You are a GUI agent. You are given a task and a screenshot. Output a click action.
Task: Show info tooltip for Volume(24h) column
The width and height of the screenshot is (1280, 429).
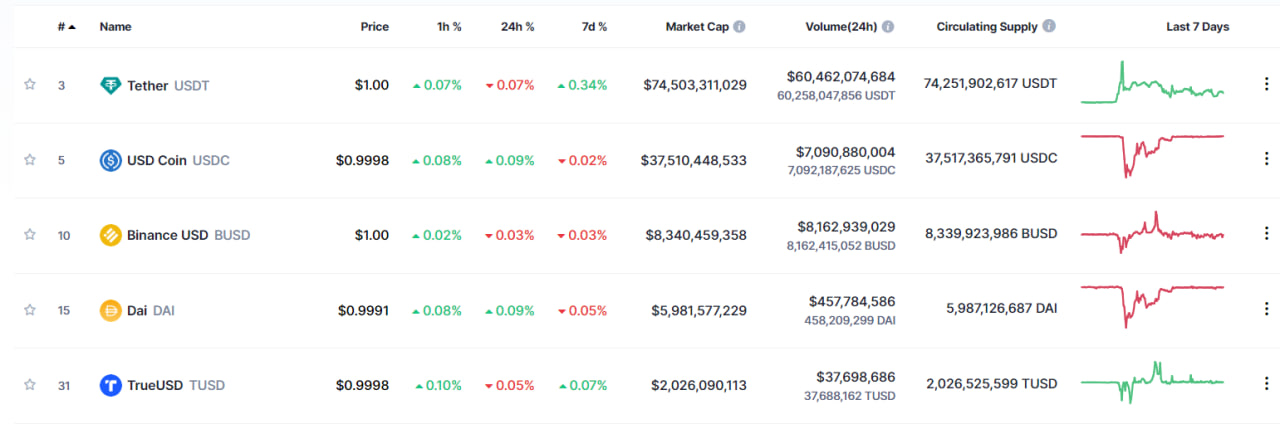(888, 27)
